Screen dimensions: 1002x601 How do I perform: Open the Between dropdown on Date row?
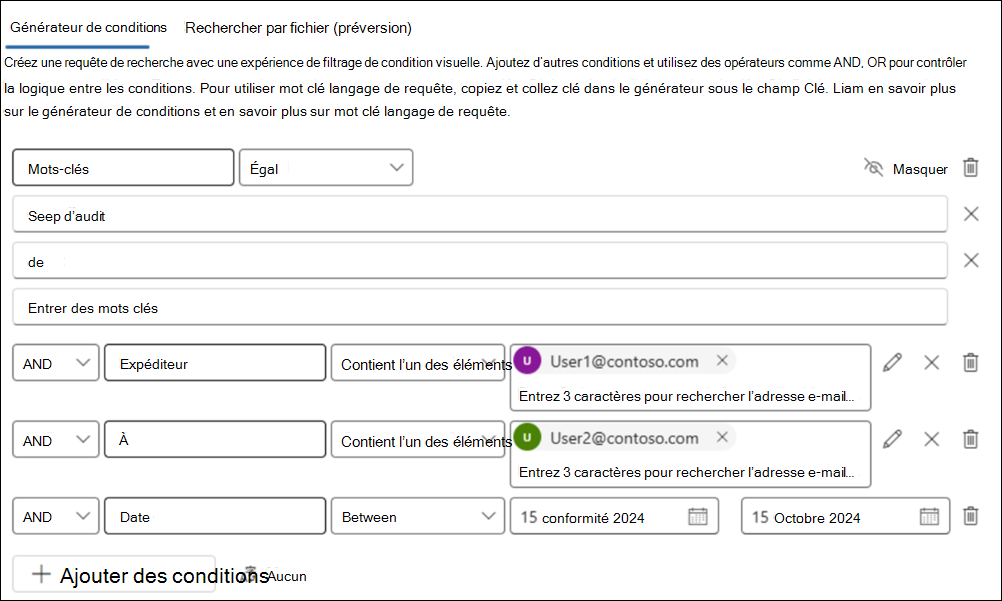420,516
